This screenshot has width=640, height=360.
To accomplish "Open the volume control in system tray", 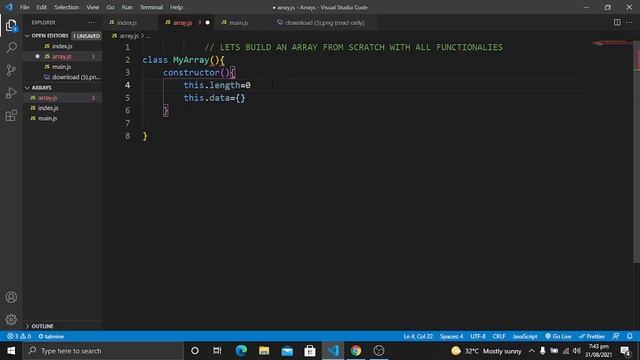I will (576, 351).
